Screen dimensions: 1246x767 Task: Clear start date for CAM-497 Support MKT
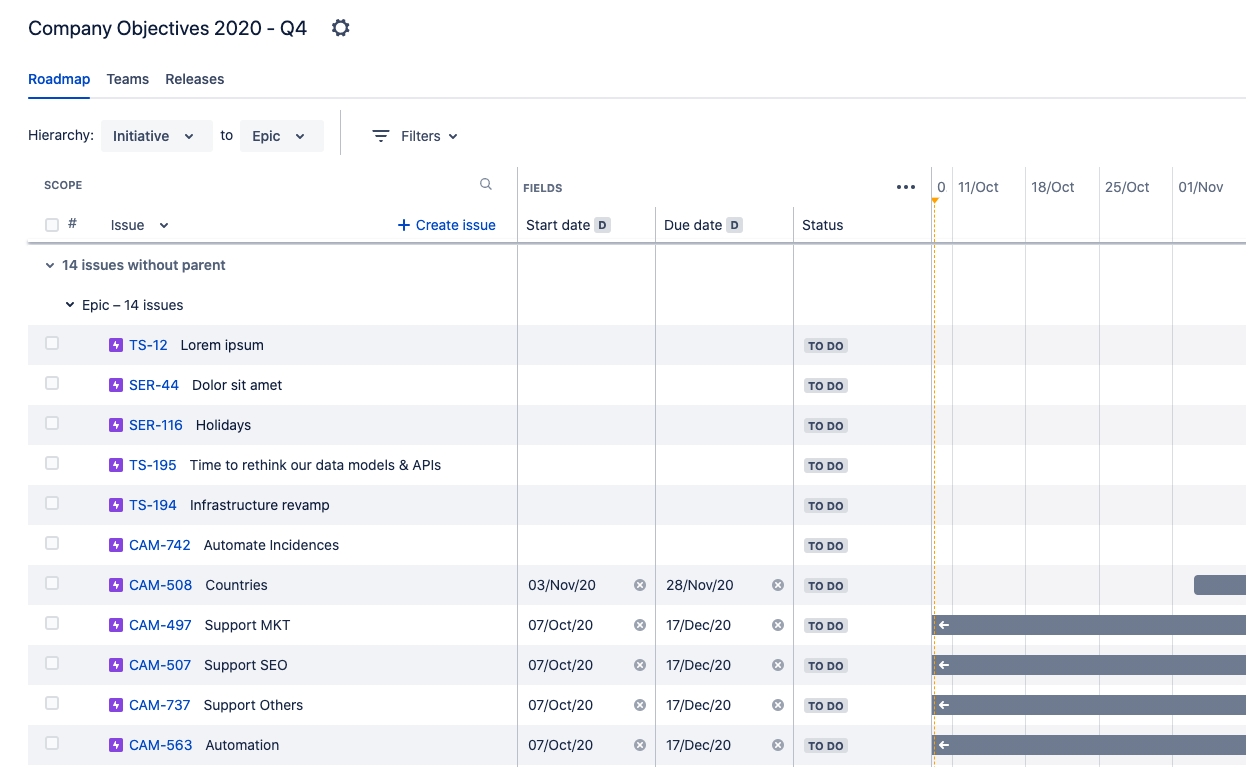pyautogui.click(x=640, y=625)
